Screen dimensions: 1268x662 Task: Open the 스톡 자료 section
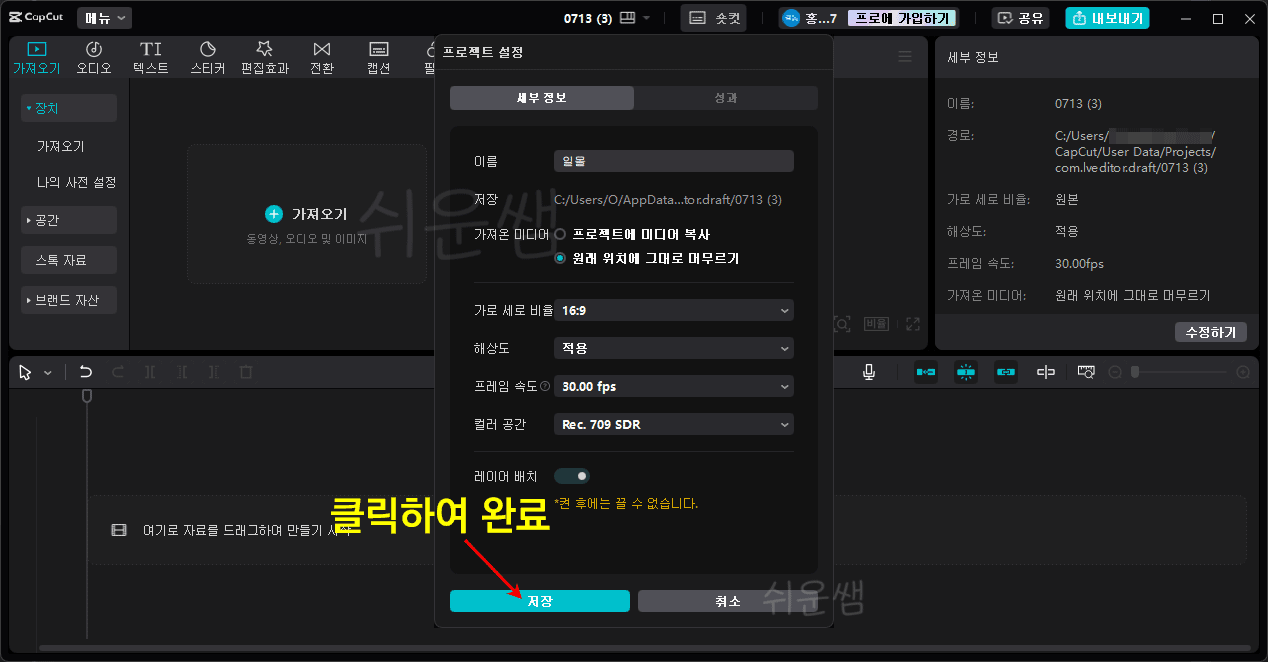(69, 260)
